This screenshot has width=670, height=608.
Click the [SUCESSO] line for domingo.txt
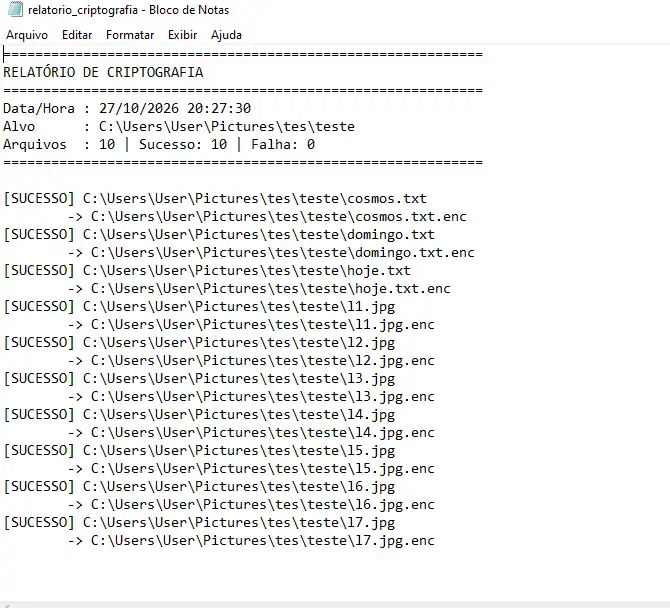coord(219,235)
